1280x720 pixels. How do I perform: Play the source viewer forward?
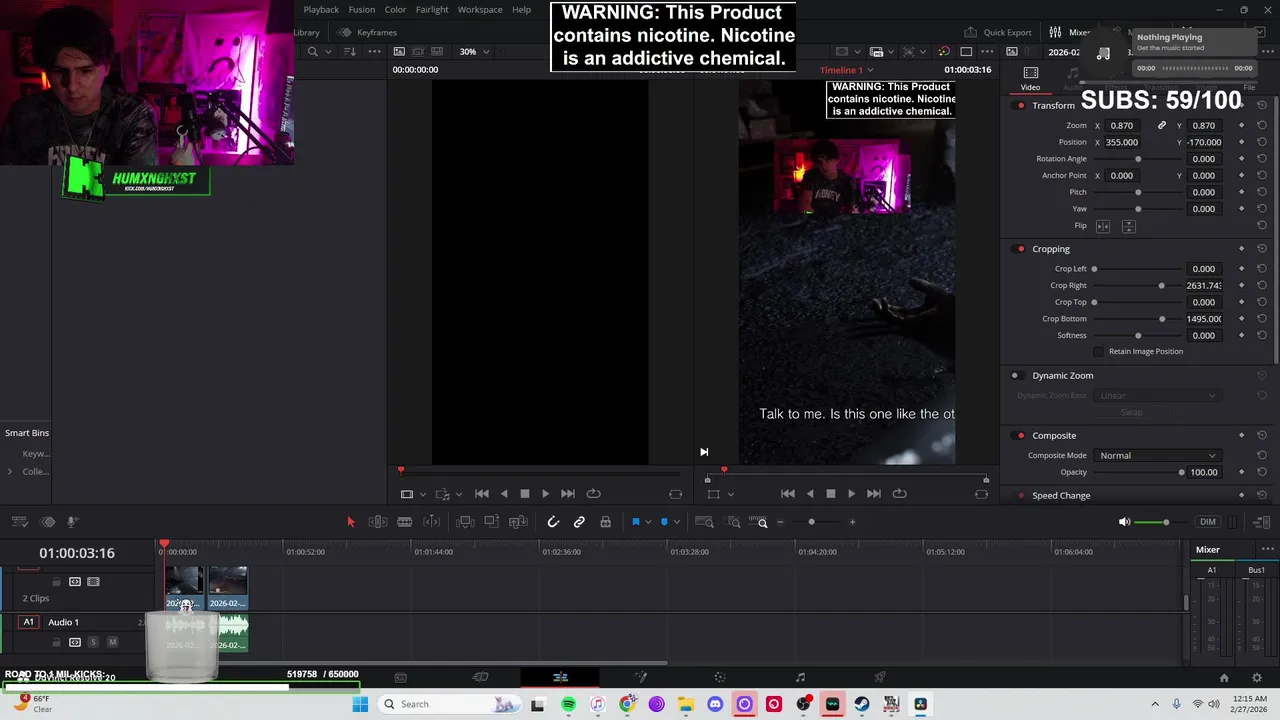545,494
